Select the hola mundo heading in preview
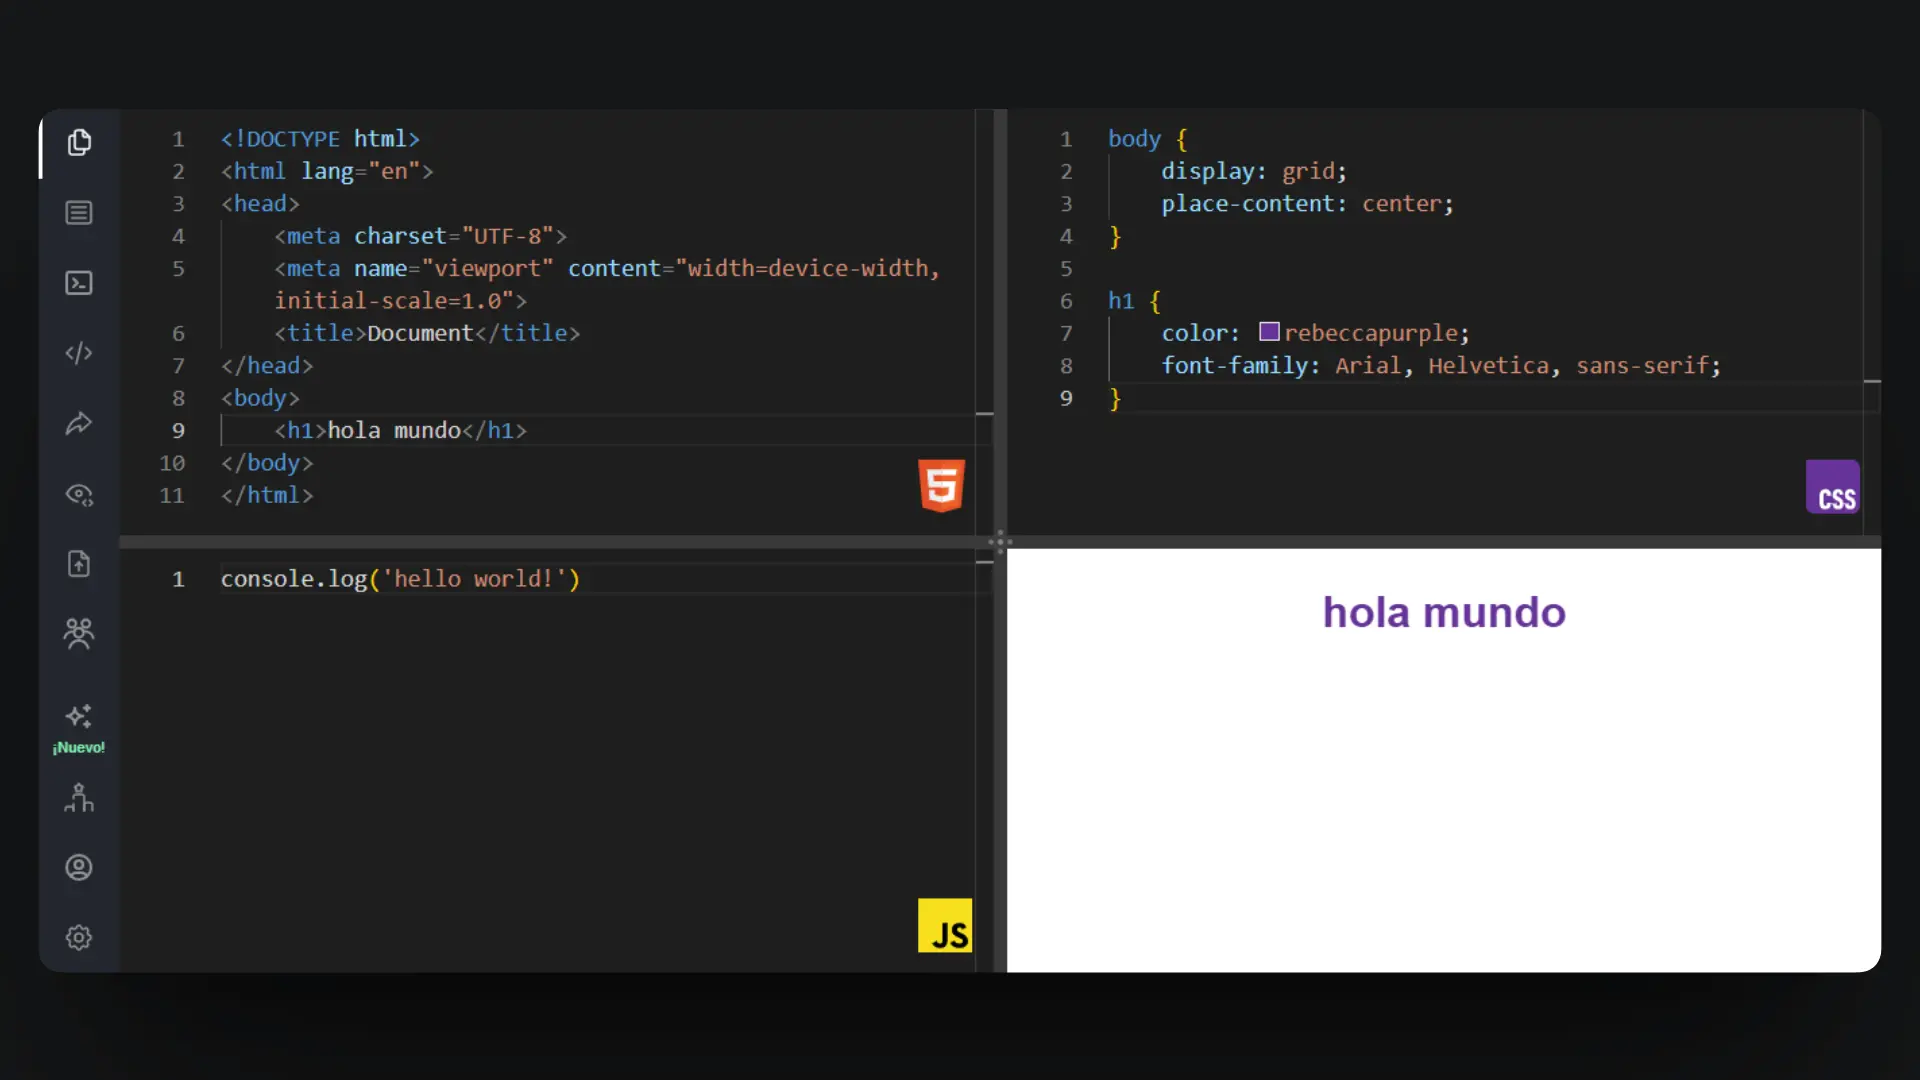1920x1080 pixels. point(1443,611)
